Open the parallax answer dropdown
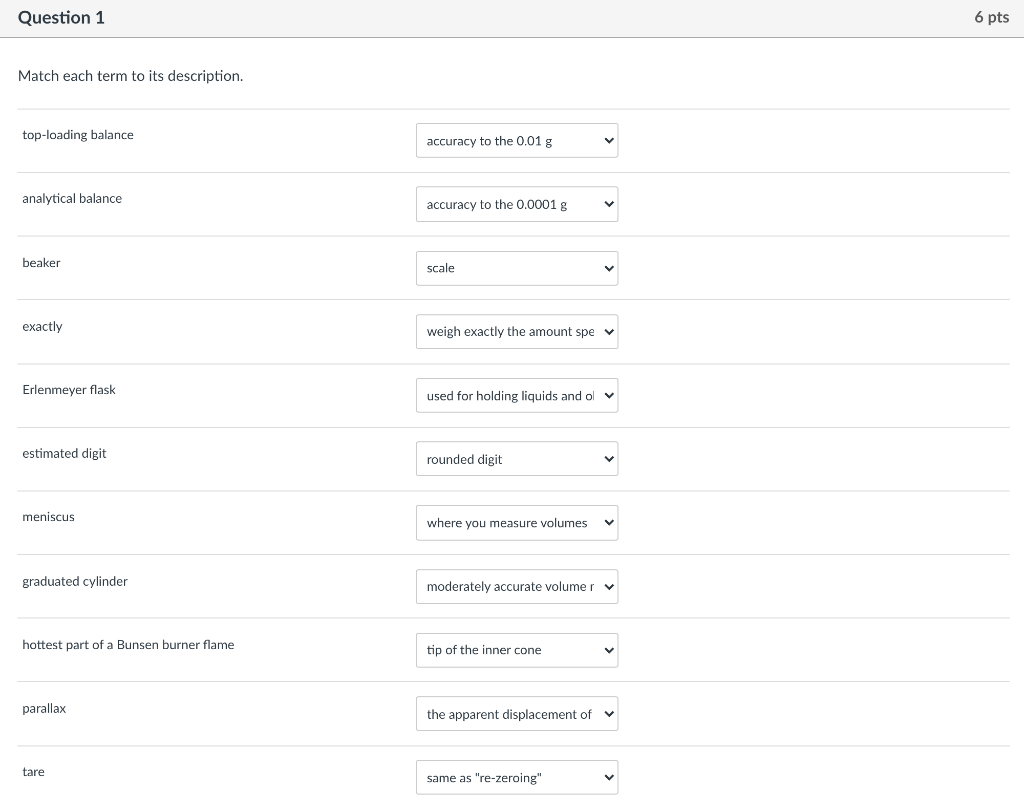The image size is (1024, 812). click(517, 714)
